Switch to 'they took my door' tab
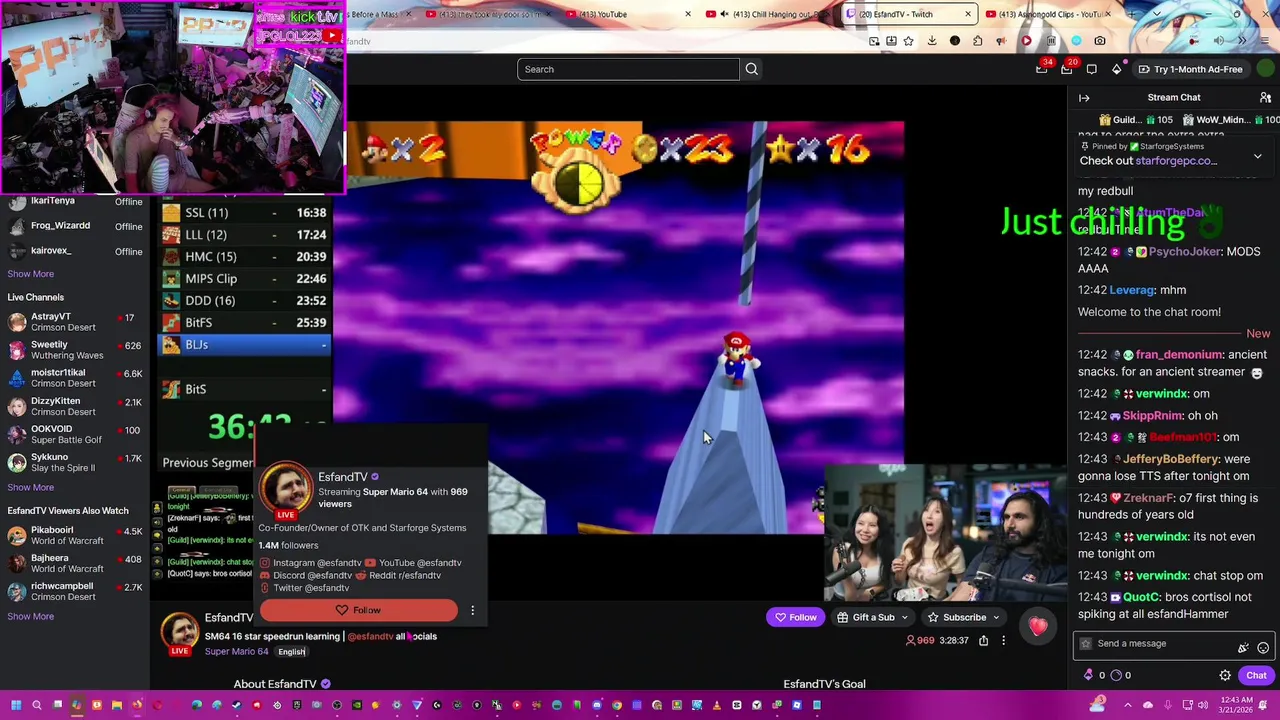1280x720 pixels. click(486, 14)
